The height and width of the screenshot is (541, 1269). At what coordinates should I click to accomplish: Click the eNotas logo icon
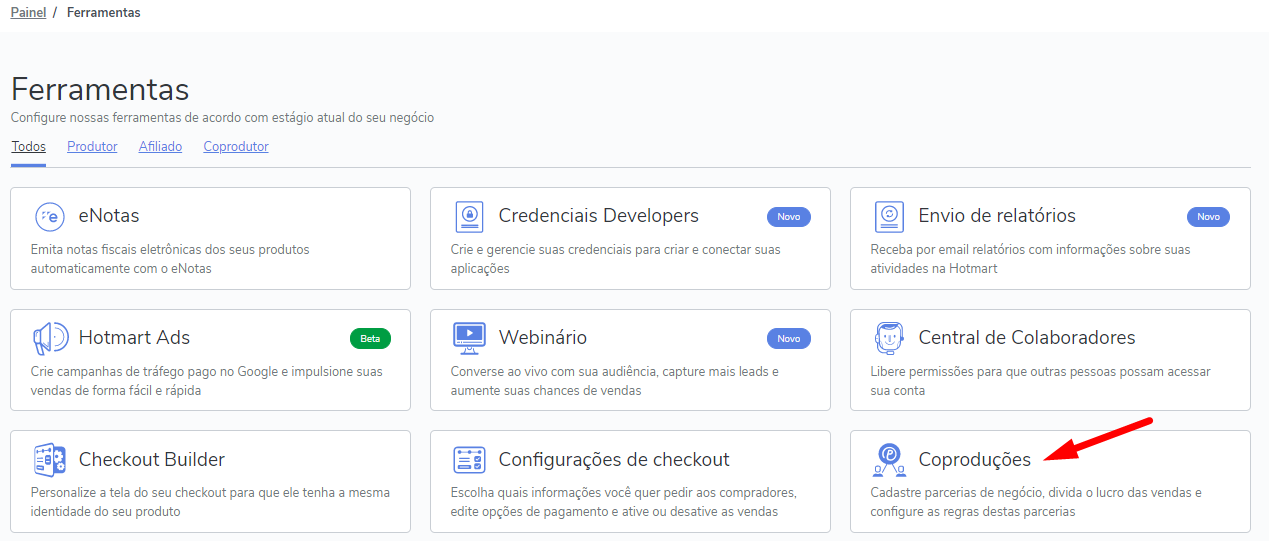point(50,216)
